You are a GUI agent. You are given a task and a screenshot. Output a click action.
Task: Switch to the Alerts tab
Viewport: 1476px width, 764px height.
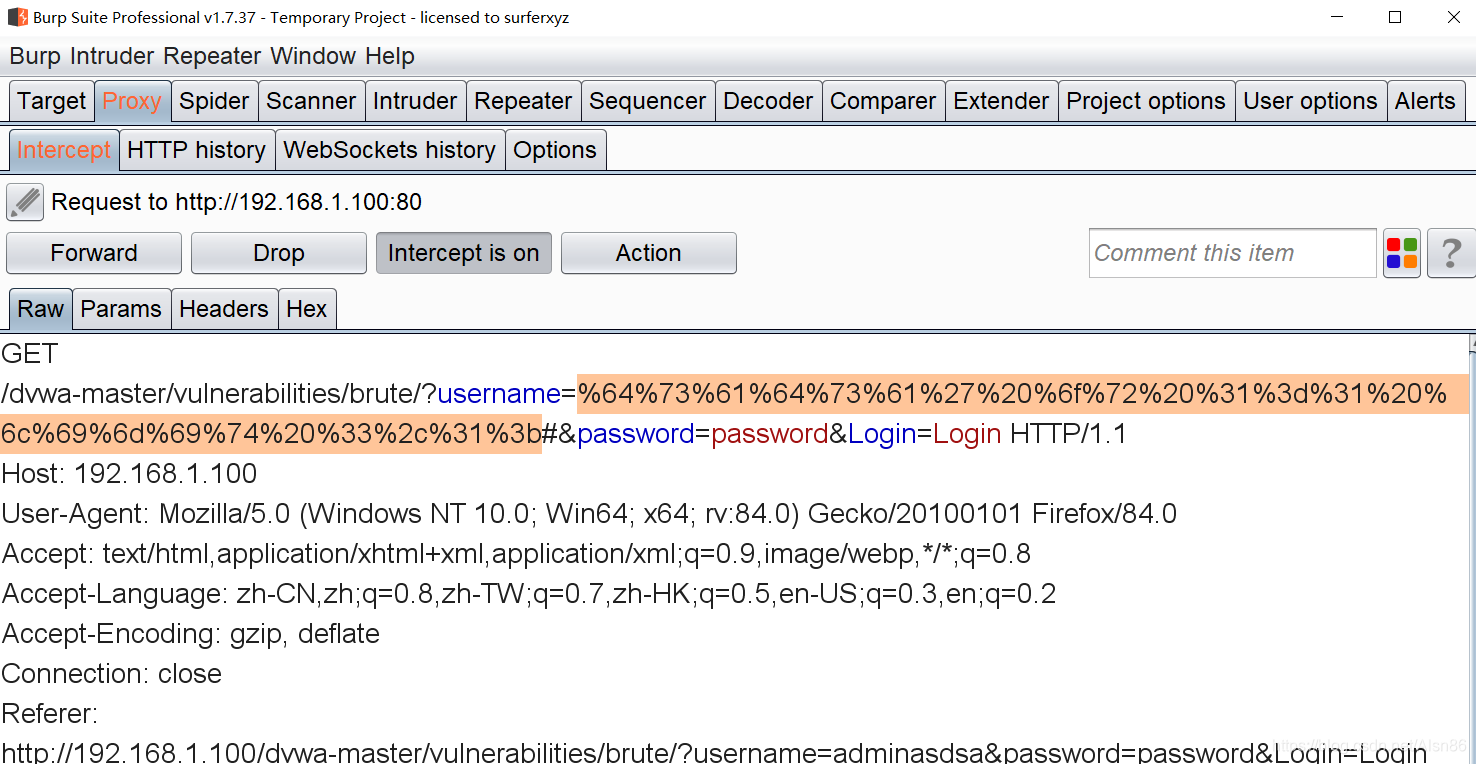[1425, 101]
